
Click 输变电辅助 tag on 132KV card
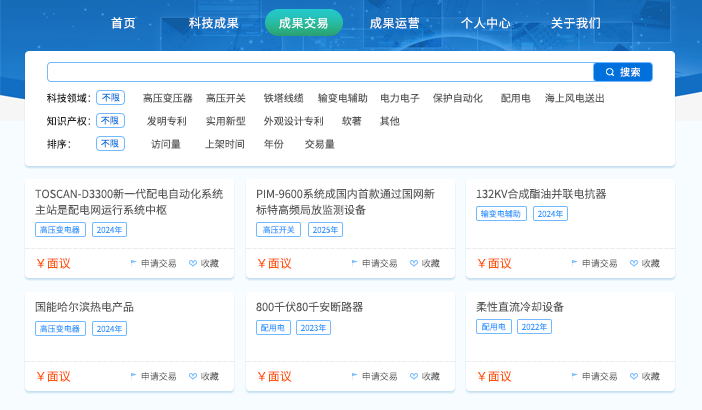(x=501, y=214)
